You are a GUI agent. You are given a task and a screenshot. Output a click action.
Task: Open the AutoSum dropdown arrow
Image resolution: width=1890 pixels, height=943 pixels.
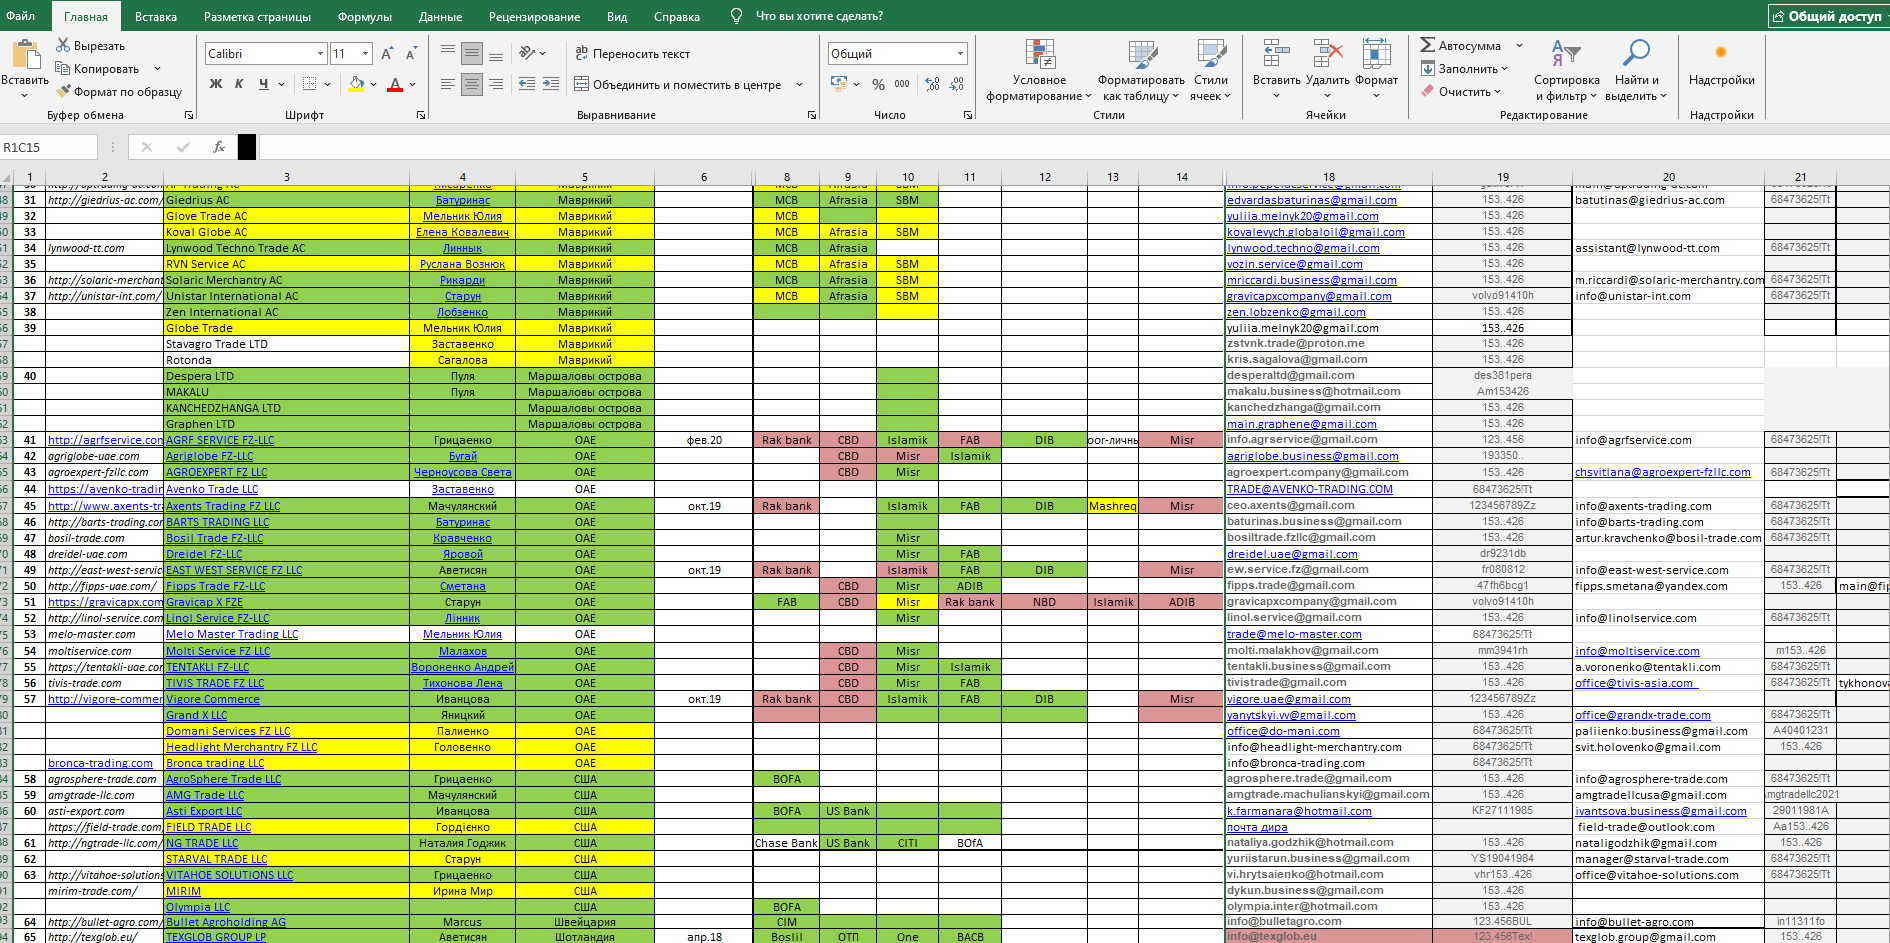pos(1519,46)
